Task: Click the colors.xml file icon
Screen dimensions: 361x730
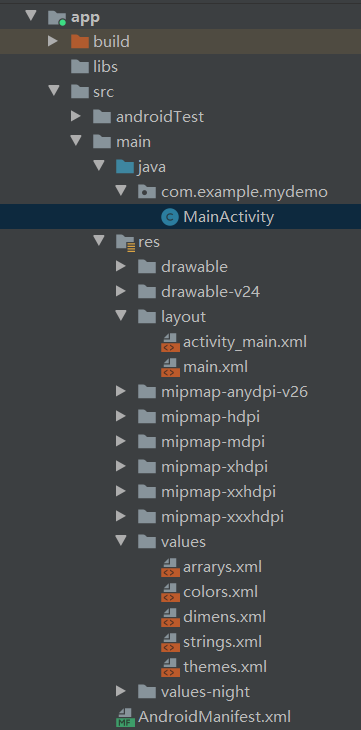Action: coord(170,592)
